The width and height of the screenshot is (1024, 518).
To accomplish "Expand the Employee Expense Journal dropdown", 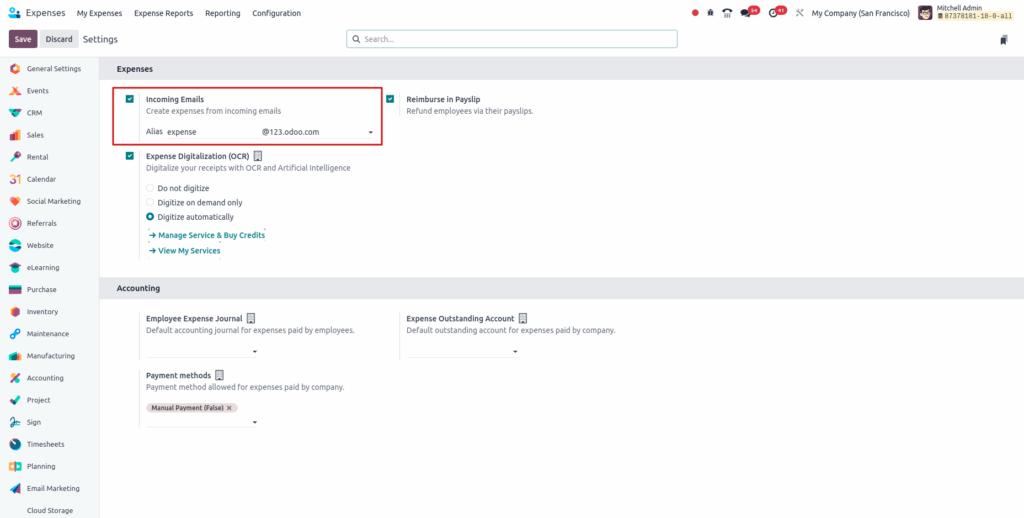I will click(254, 352).
